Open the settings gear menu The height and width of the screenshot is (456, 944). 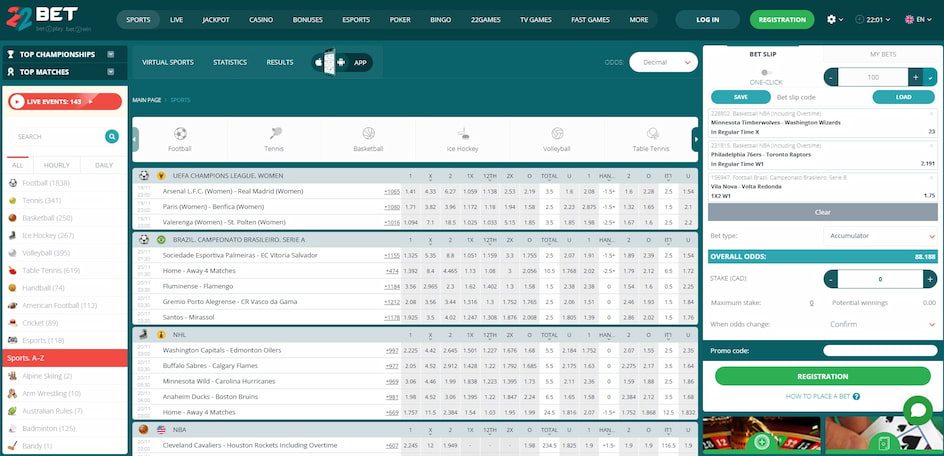coord(831,19)
